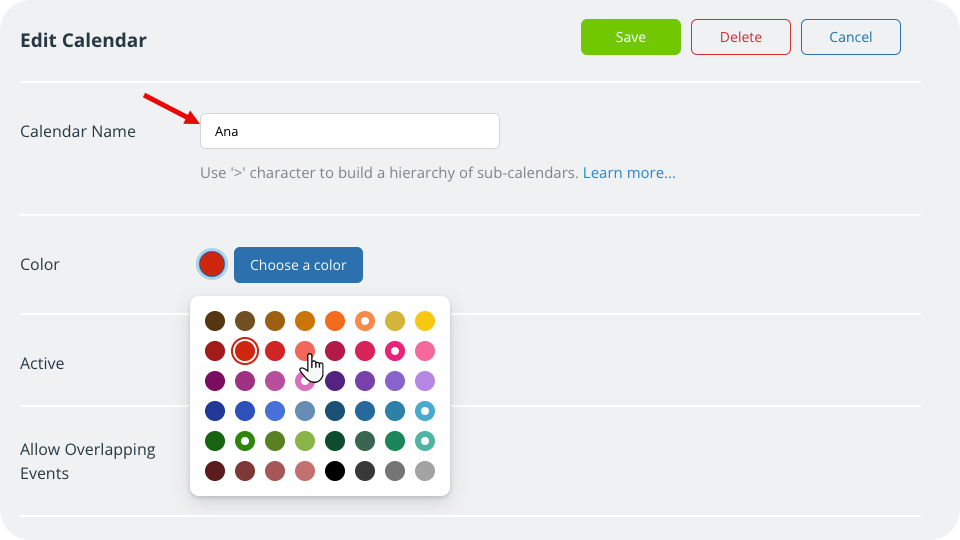Open the Learn more link

click(629, 173)
